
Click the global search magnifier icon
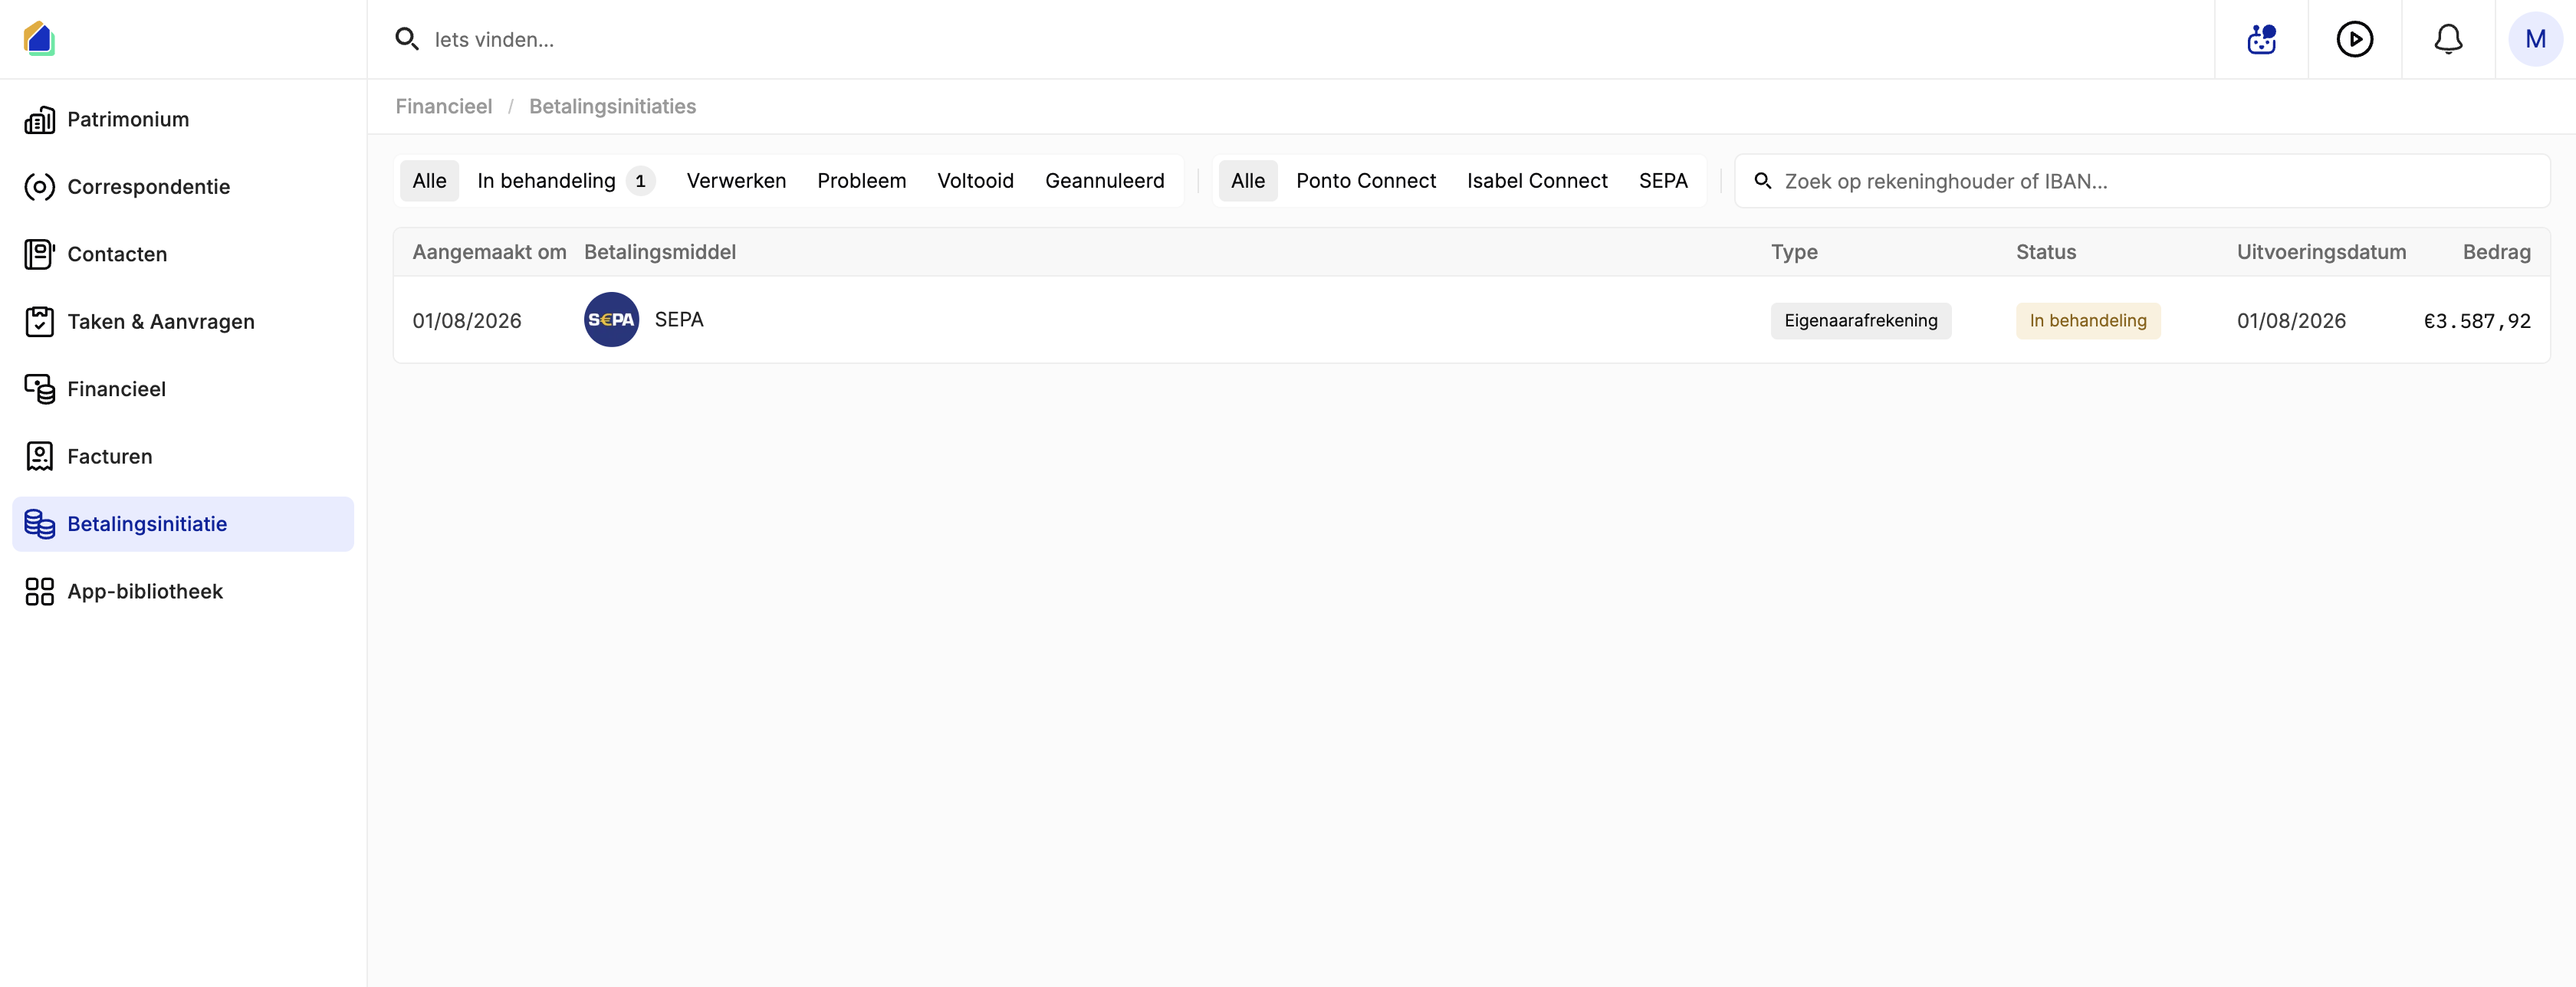pyautogui.click(x=406, y=39)
